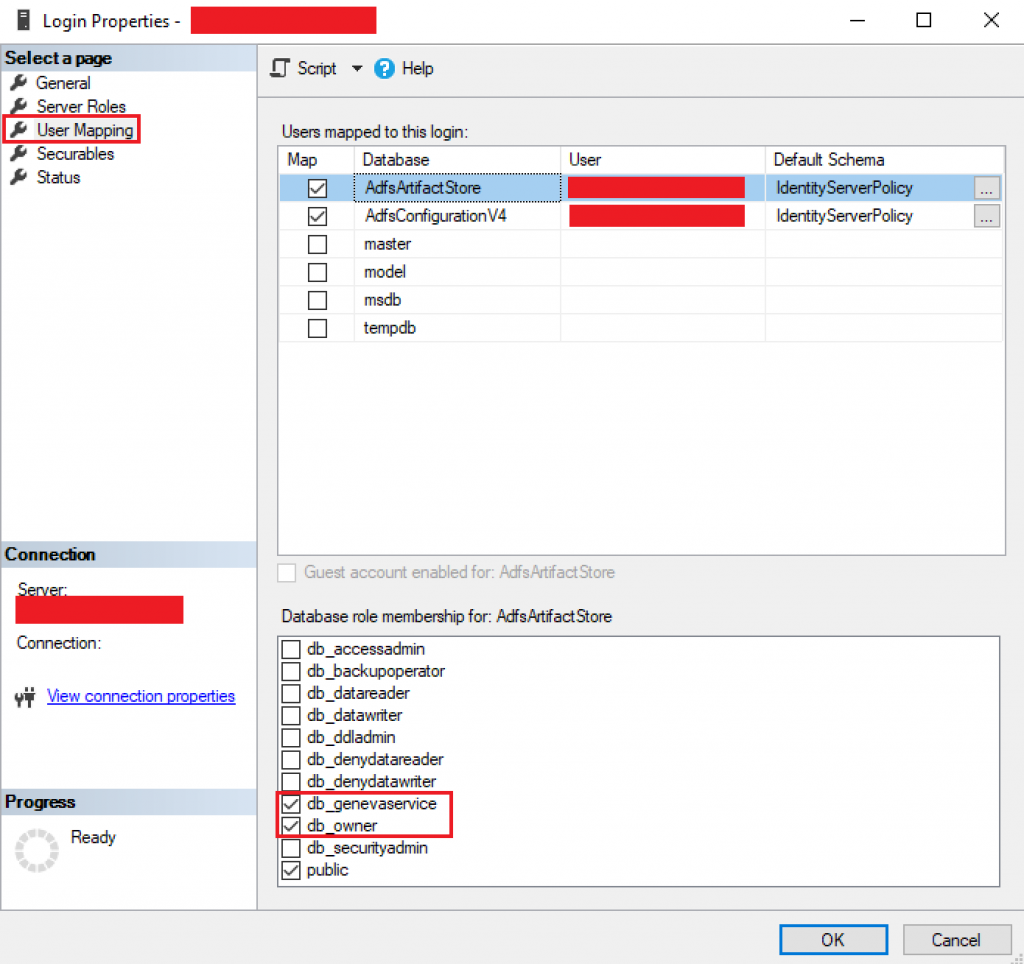Open the User Mapping page

(x=85, y=130)
